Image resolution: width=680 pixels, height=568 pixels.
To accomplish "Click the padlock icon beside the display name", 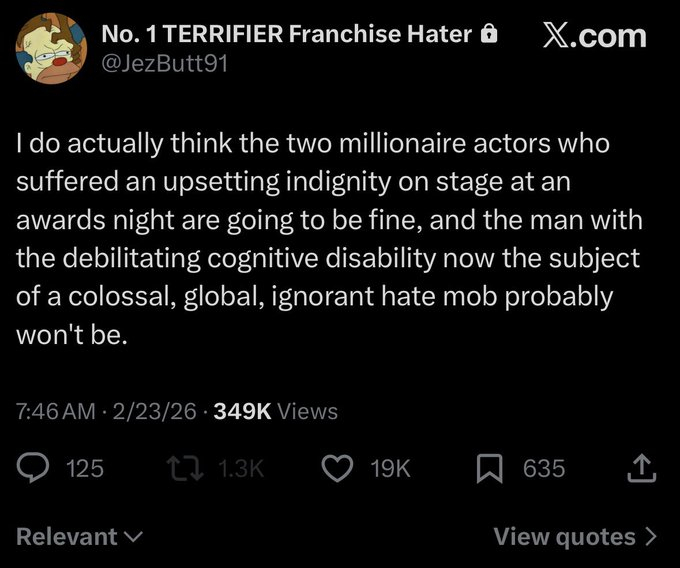I will tap(489, 35).
